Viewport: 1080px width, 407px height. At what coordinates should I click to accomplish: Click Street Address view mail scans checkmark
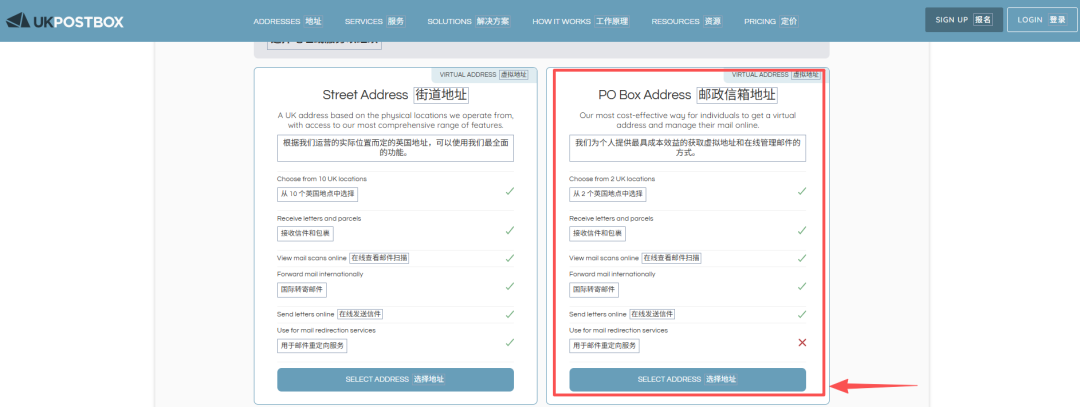coord(509,258)
